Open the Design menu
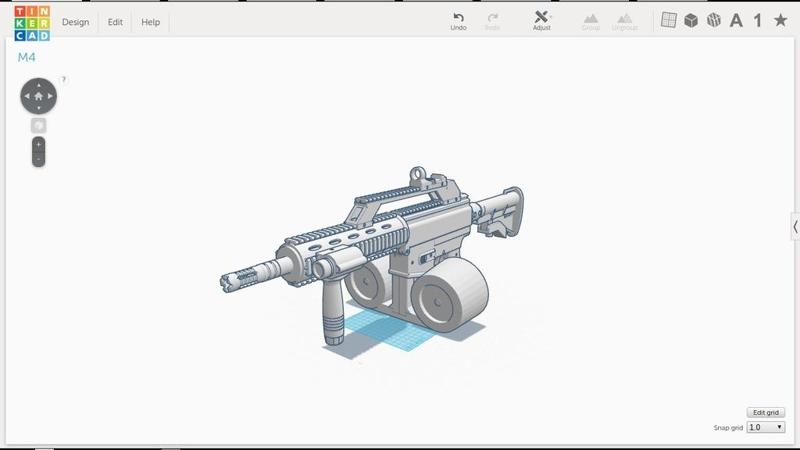 click(x=76, y=22)
